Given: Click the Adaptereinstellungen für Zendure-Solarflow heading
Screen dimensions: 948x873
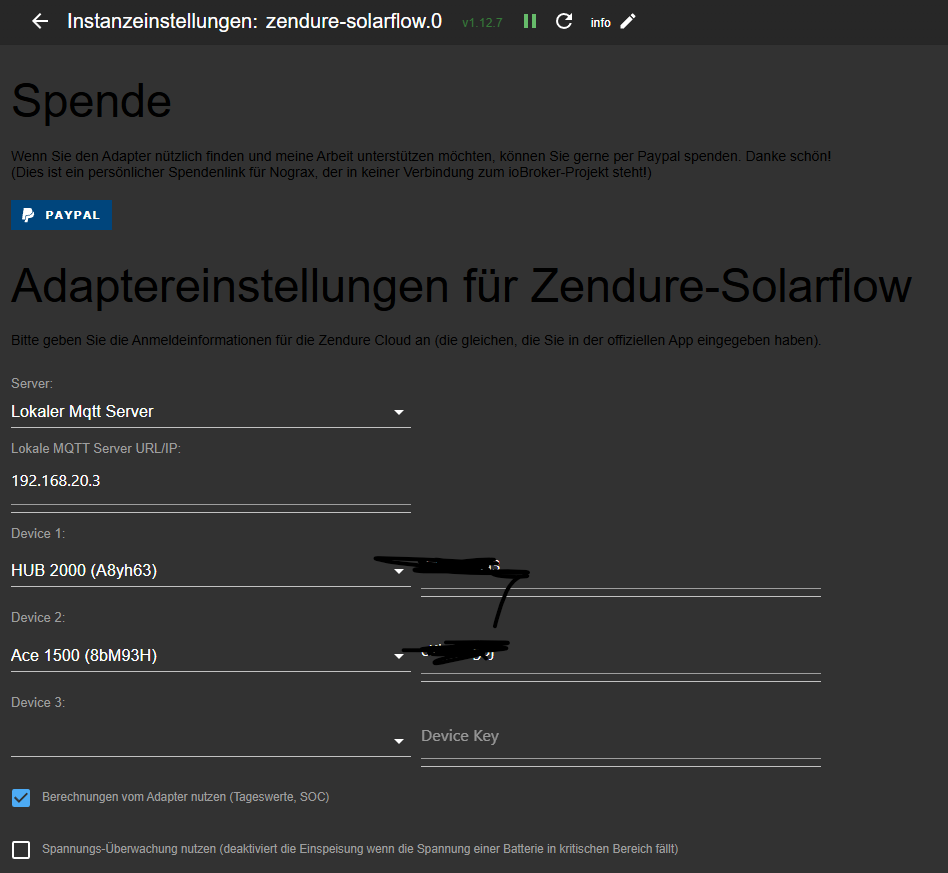Looking at the screenshot, I should [461, 286].
